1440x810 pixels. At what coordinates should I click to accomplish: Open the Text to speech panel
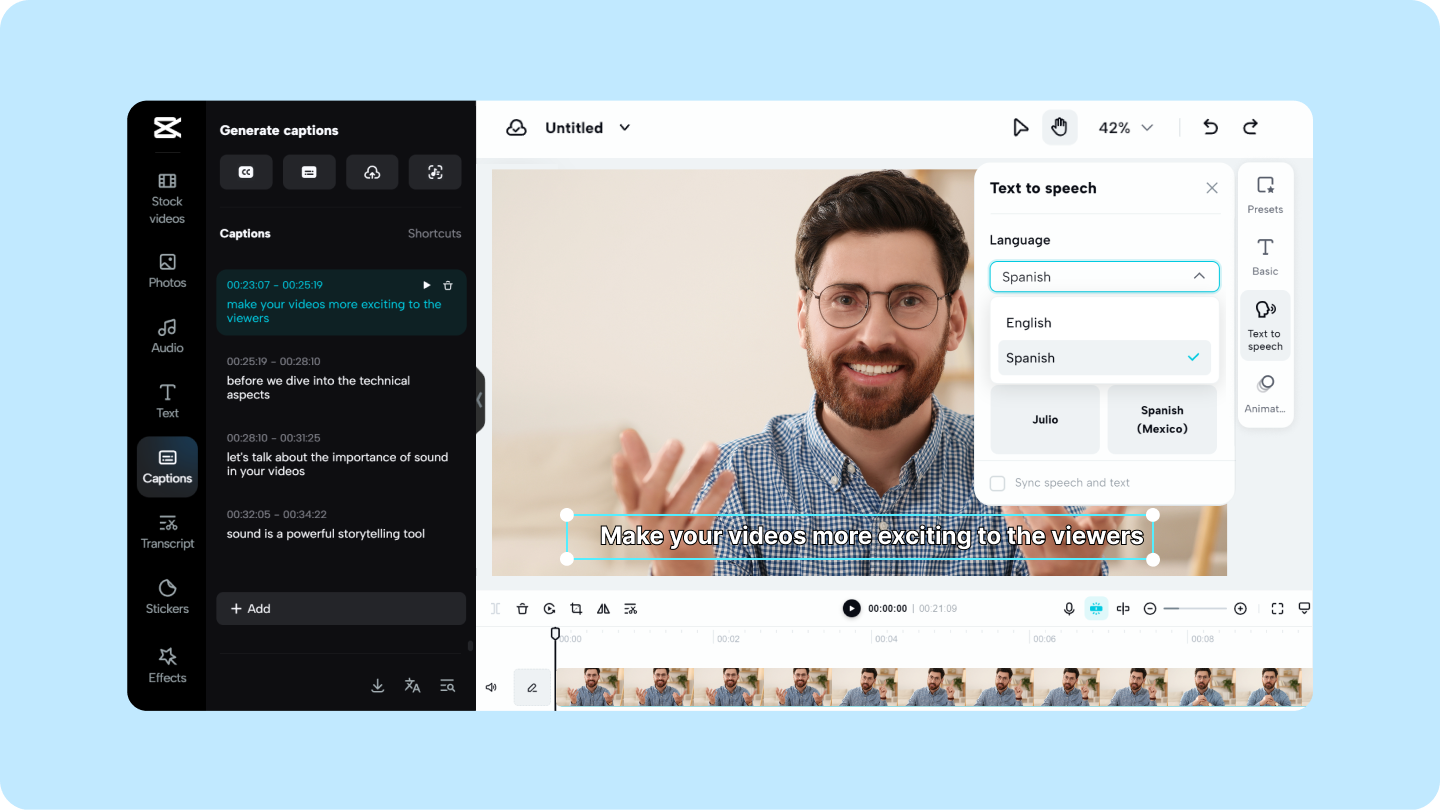pos(1264,323)
